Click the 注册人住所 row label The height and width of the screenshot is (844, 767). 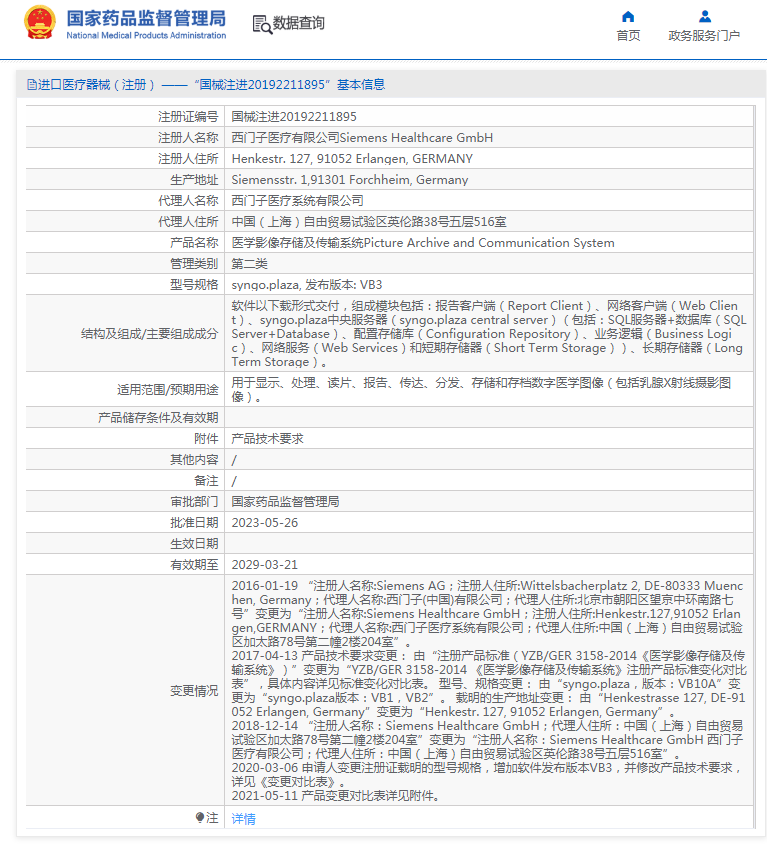(188, 159)
